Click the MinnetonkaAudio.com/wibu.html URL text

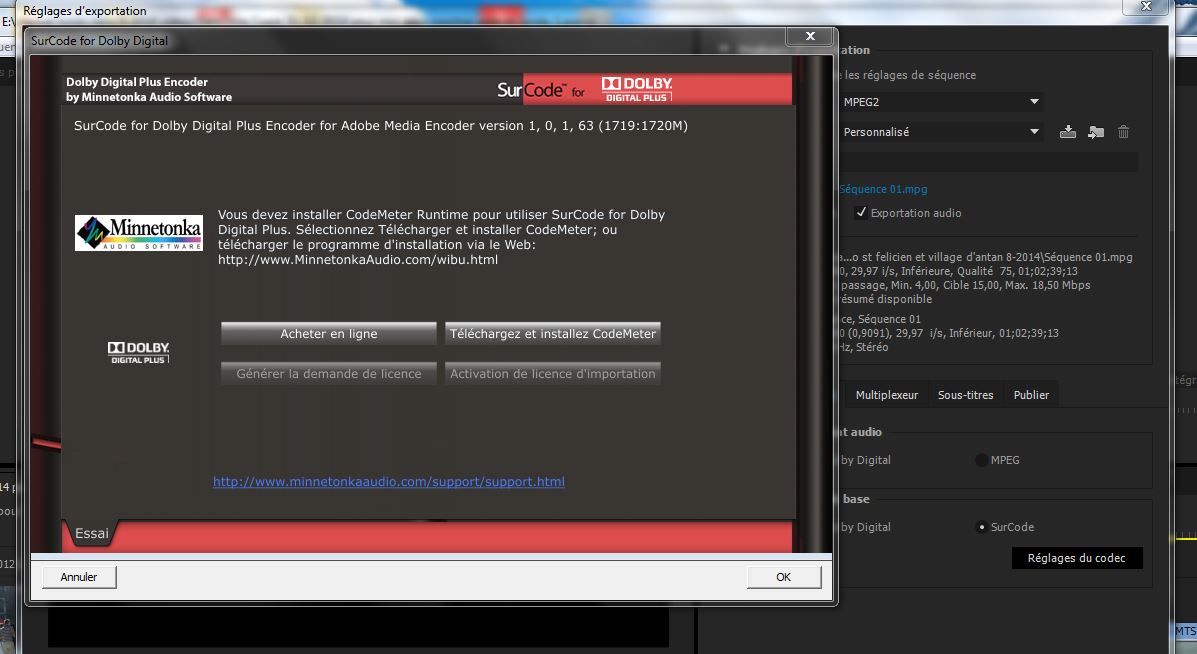click(x=358, y=259)
